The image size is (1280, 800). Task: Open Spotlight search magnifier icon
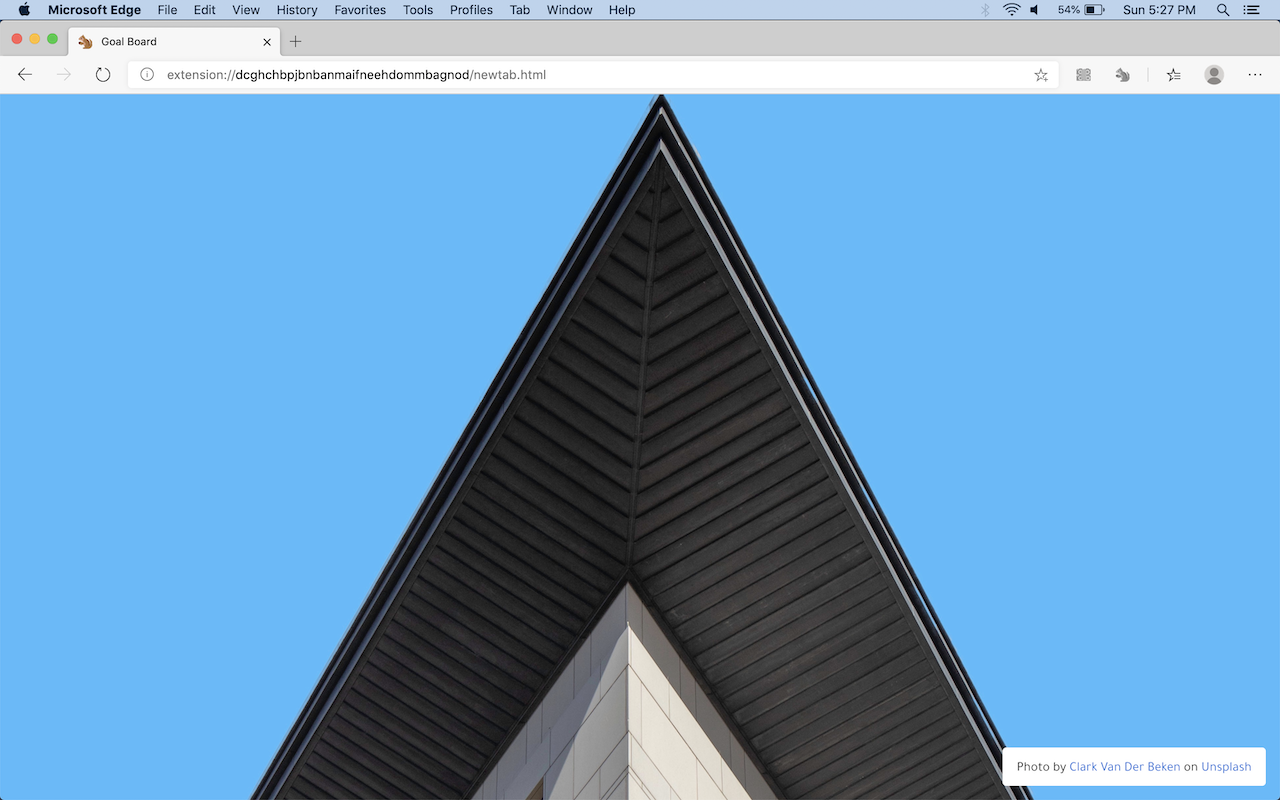[1223, 10]
